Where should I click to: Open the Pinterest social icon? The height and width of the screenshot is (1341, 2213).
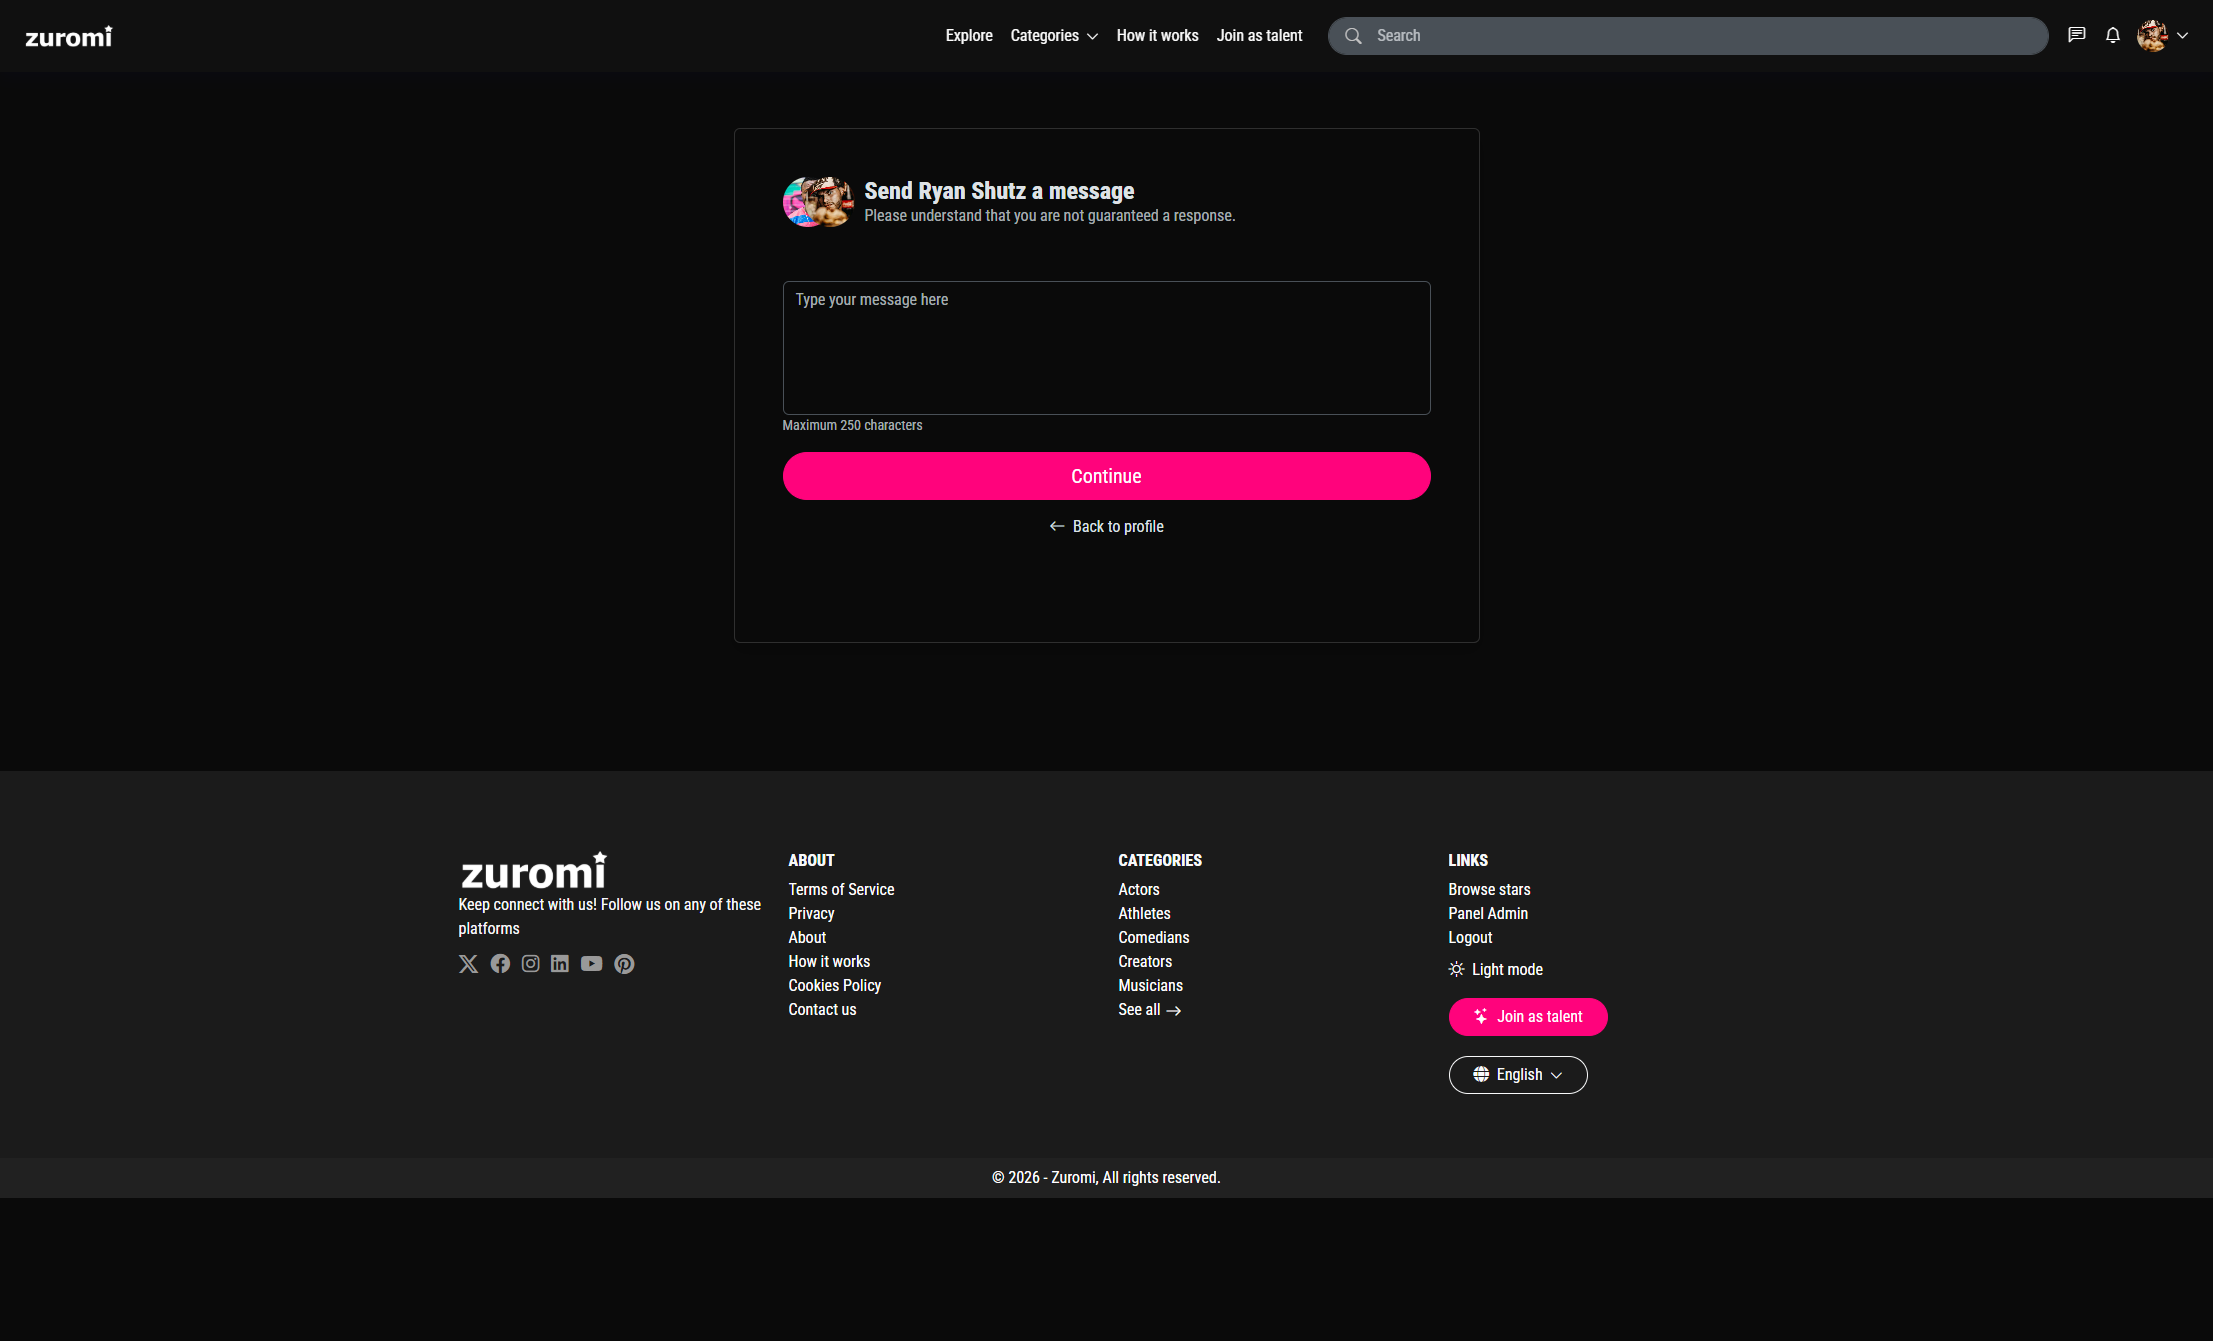tap(624, 963)
